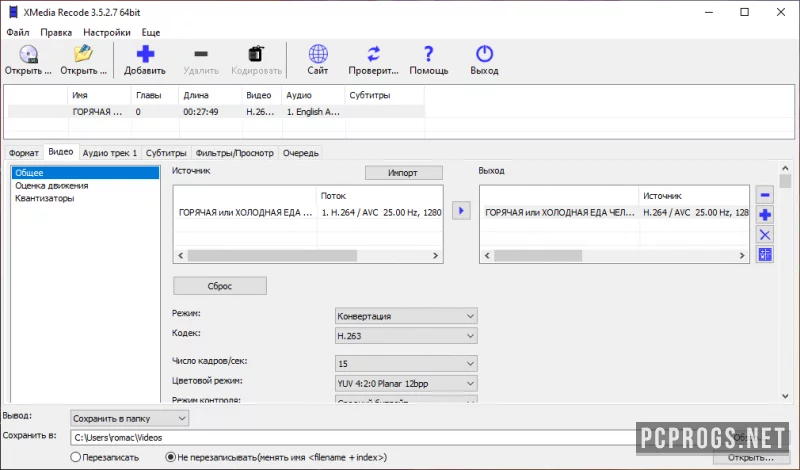
Task: Click the Имя column header
Action: point(99,95)
